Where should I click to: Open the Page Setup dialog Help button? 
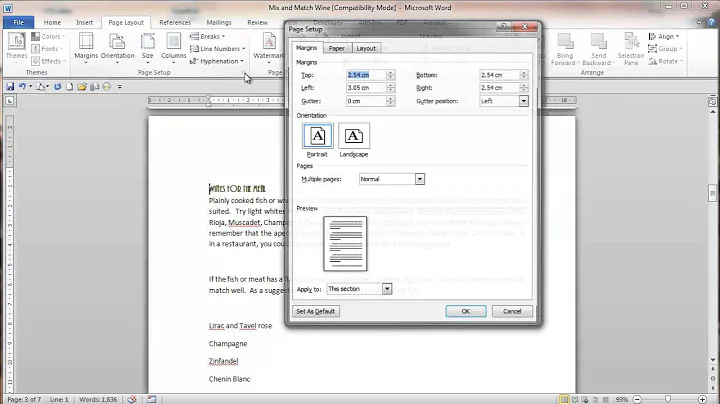pyautogui.click(x=504, y=26)
